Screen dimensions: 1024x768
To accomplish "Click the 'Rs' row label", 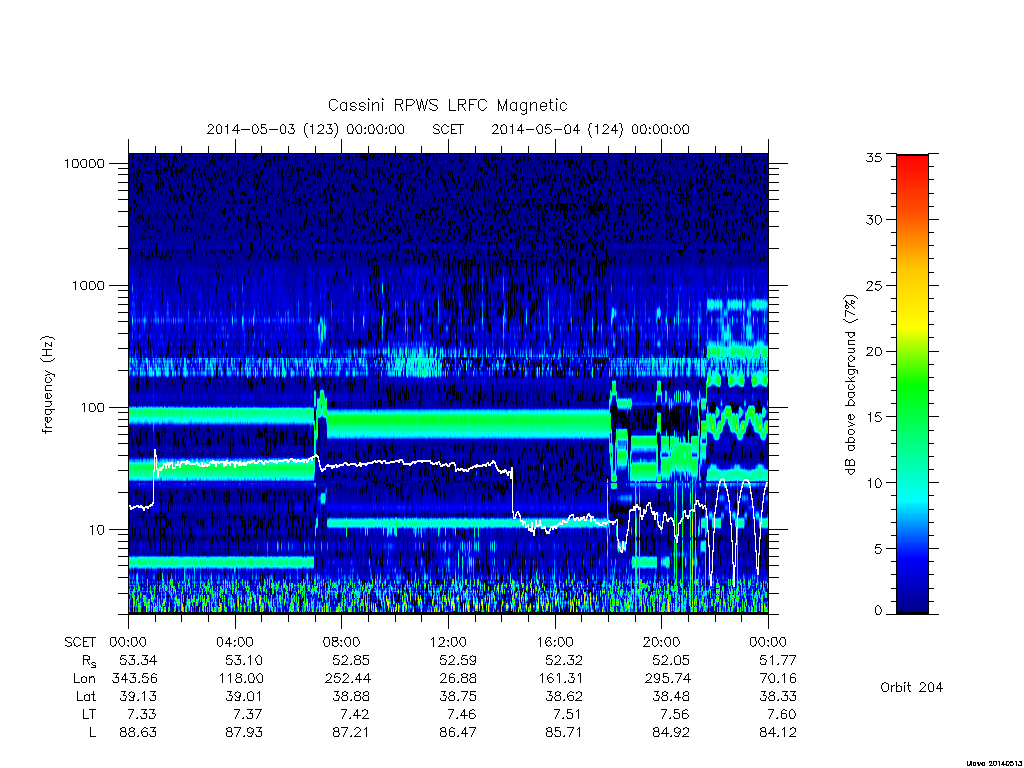I will 89,661.
